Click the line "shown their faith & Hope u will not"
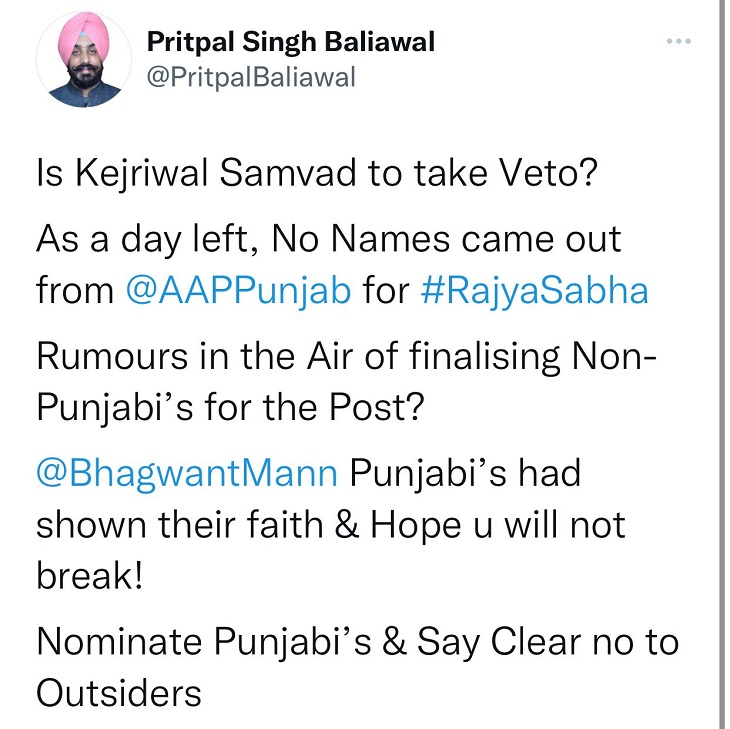This screenshot has width=730, height=729. (x=330, y=525)
